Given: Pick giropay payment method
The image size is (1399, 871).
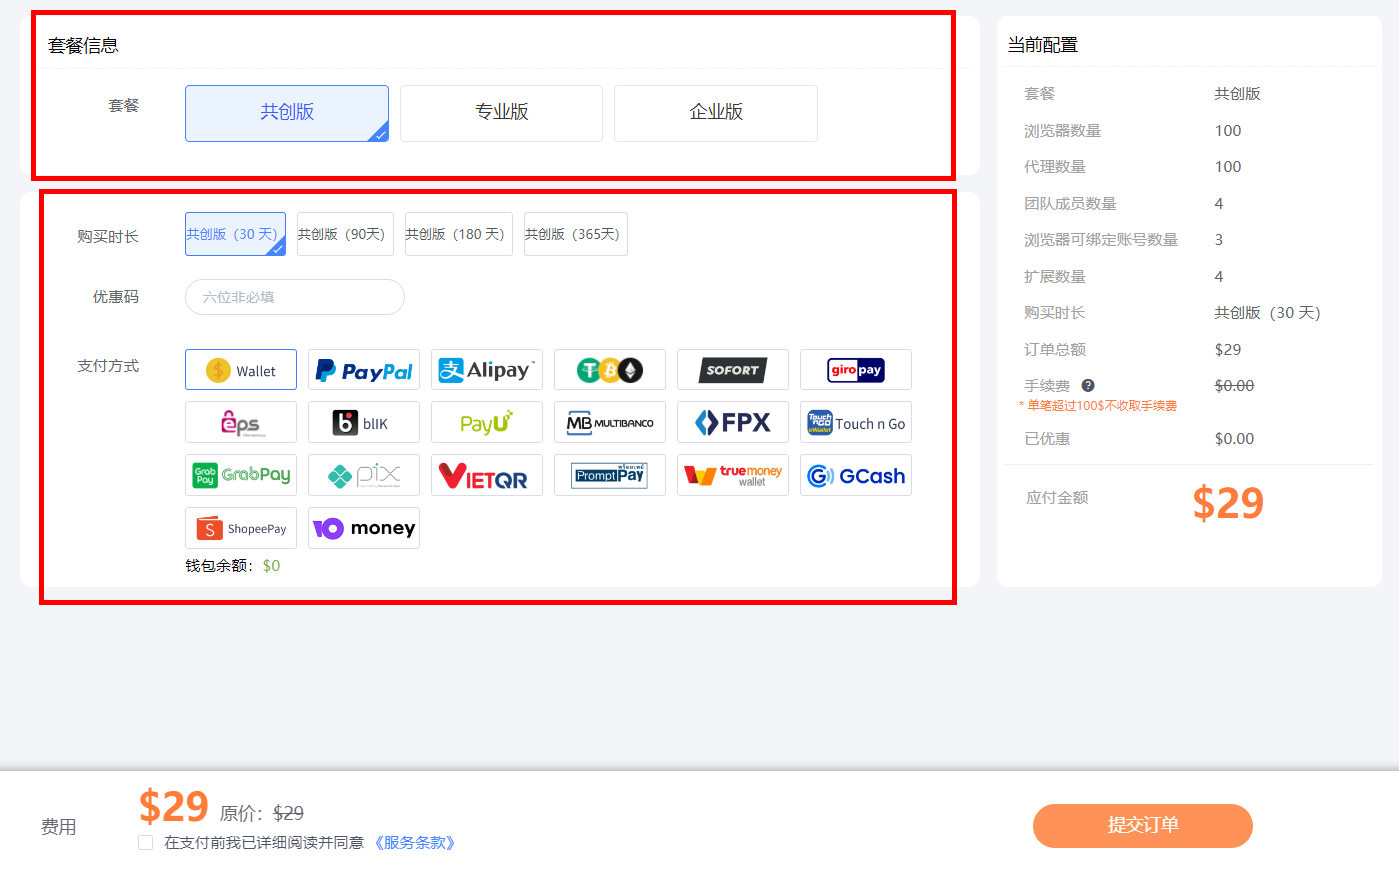Looking at the screenshot, I should coord(856,370).
